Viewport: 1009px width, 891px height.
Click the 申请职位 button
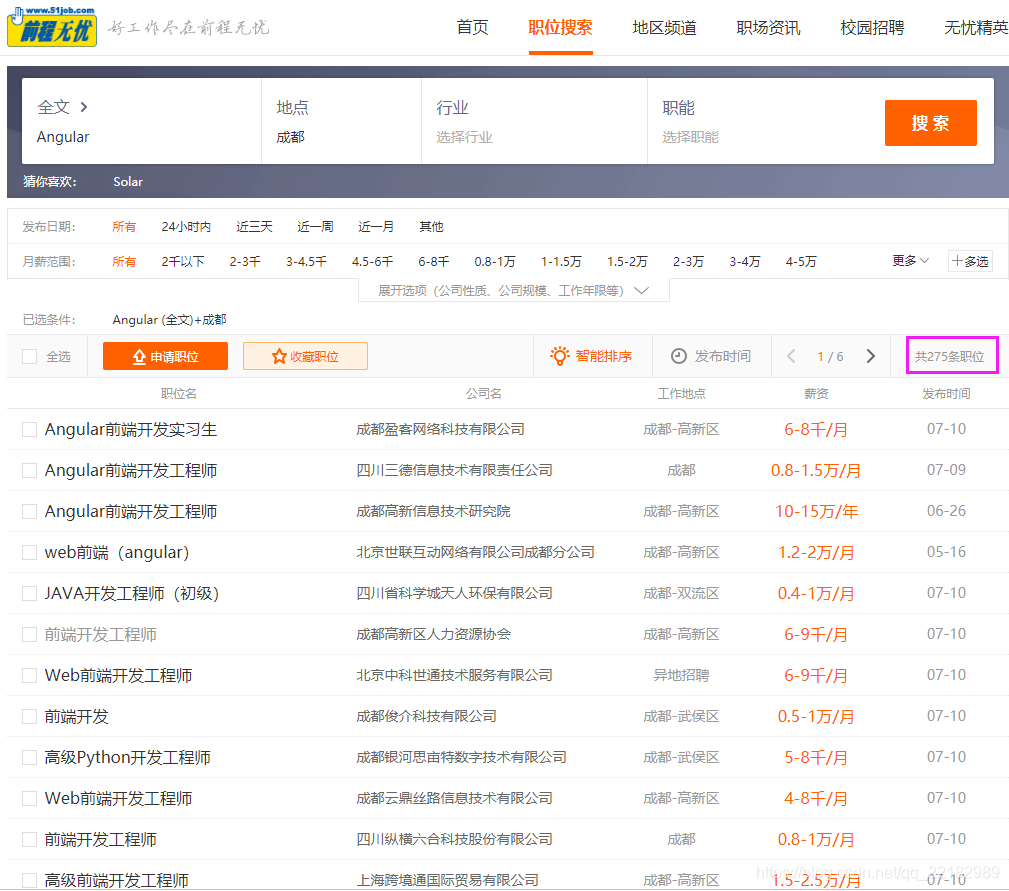[165, 356]
